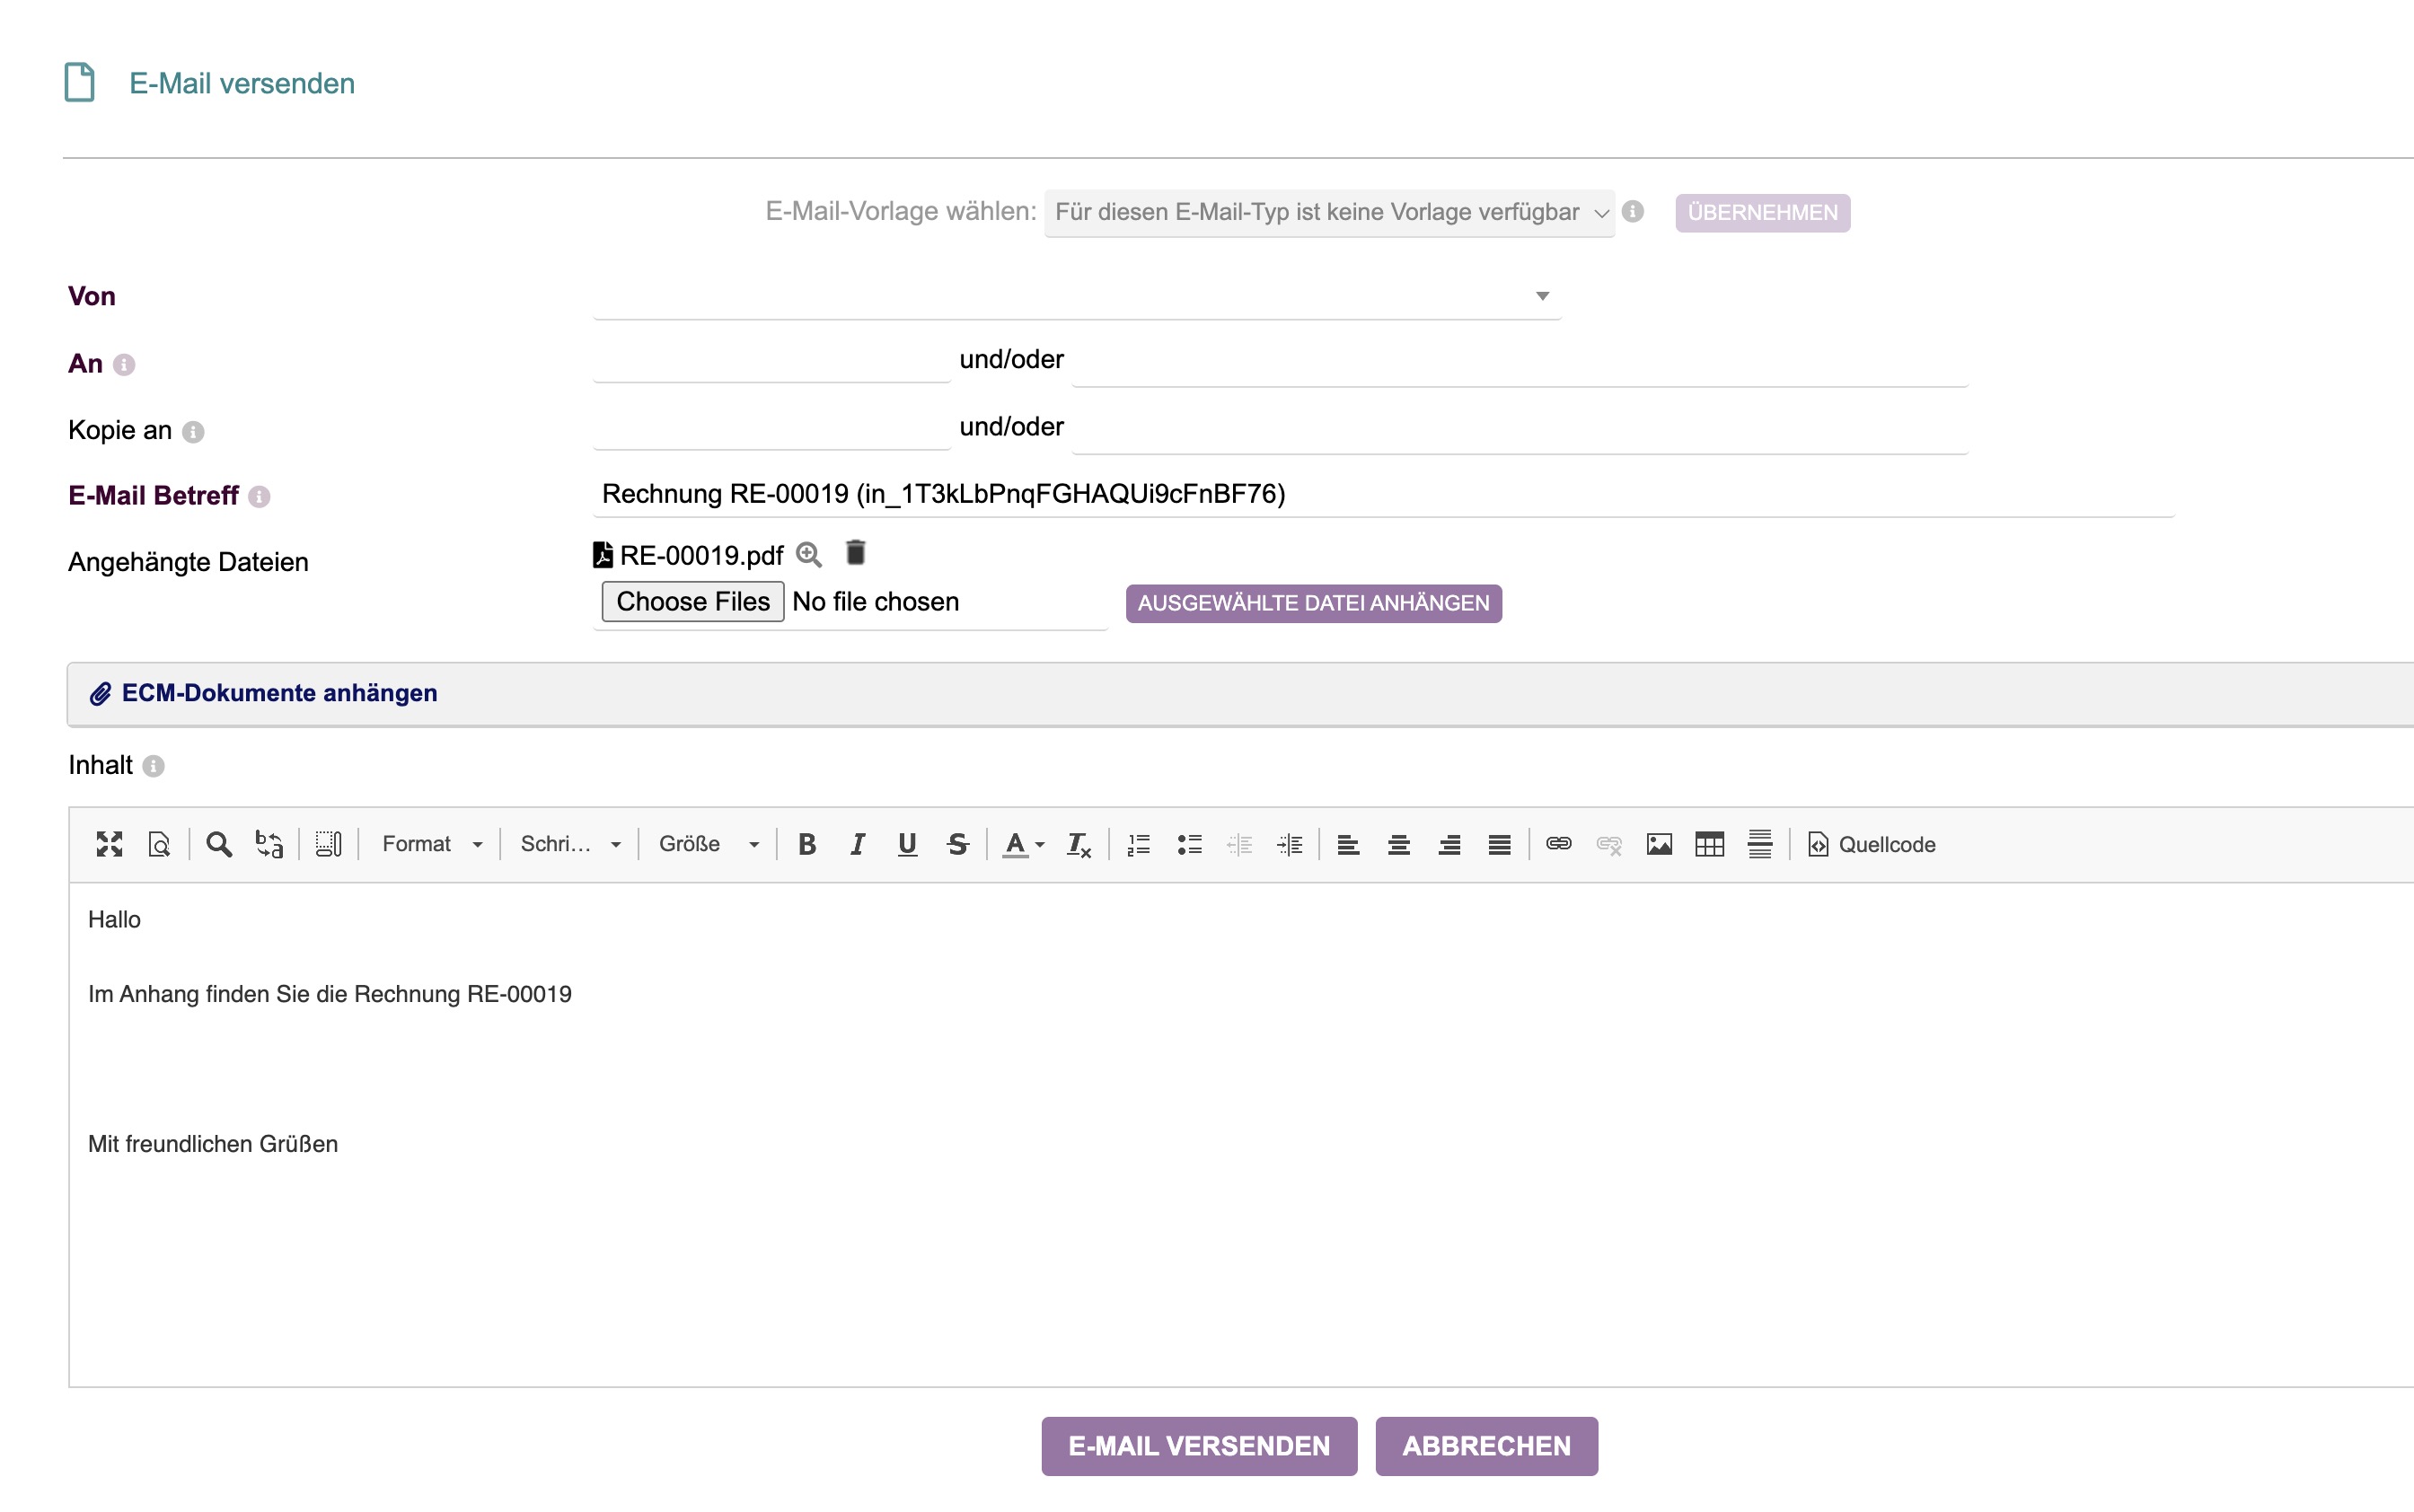Image resolution: width=2414 pixels, height=1512 pixels.
Task: Maximize the editor with the fullscreen icon
Action: tap(109, 844)
